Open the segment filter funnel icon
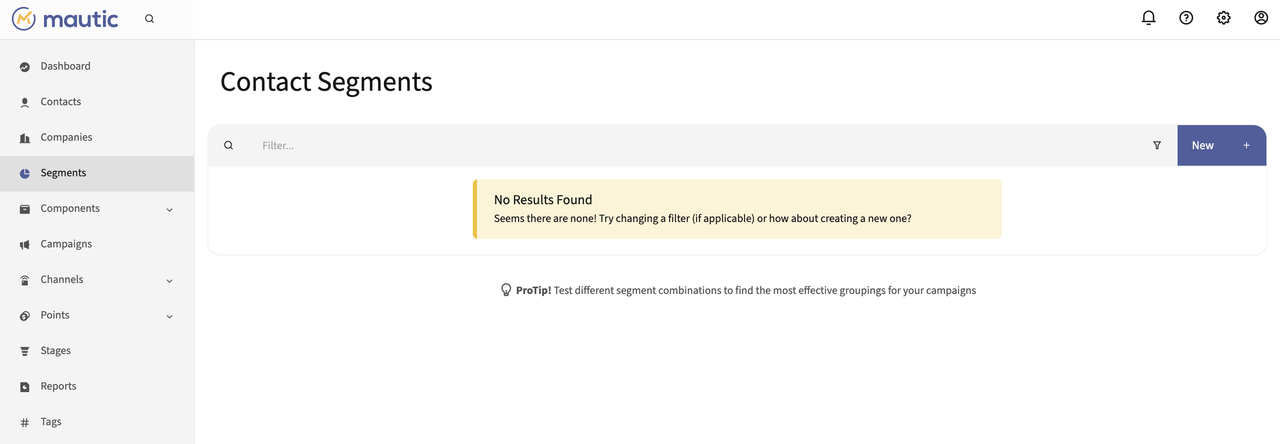 tap(1157, 145)
